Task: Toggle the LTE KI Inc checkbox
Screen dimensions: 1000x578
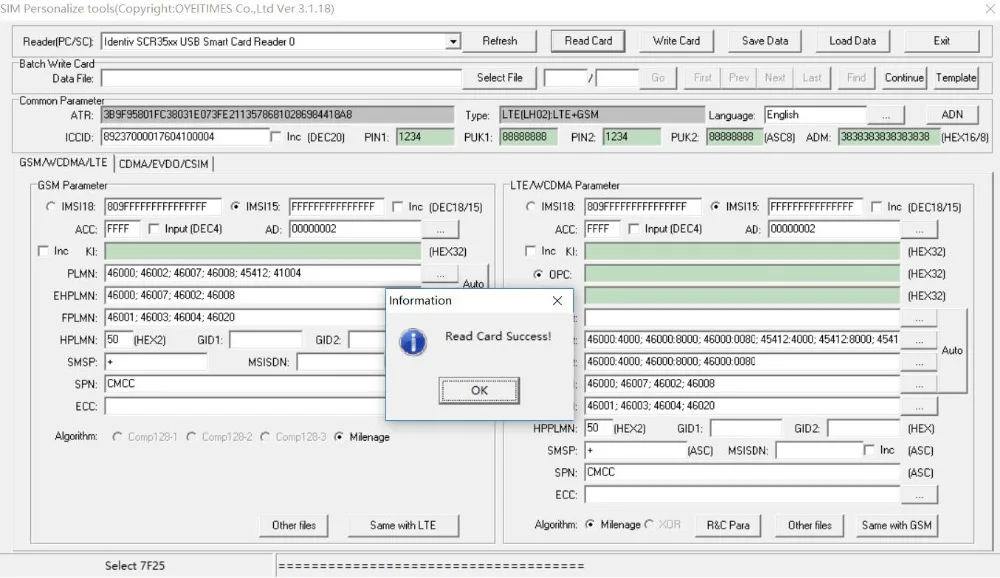Action: [530, 251]
